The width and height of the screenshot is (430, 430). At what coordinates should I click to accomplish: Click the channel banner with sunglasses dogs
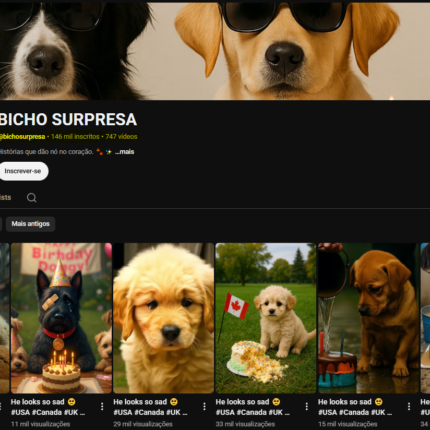(215, 51)
